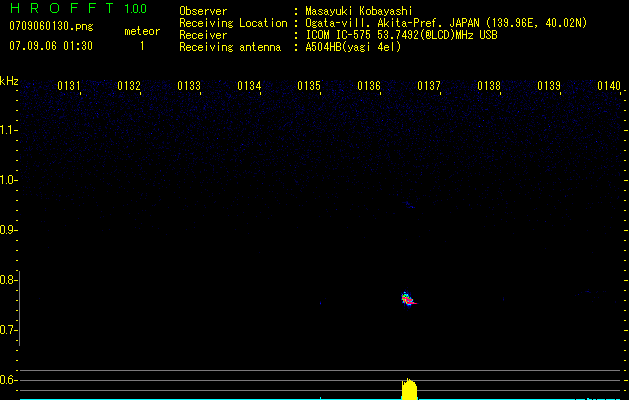Click the 0.6 kHz axis label

pos(7,380)
